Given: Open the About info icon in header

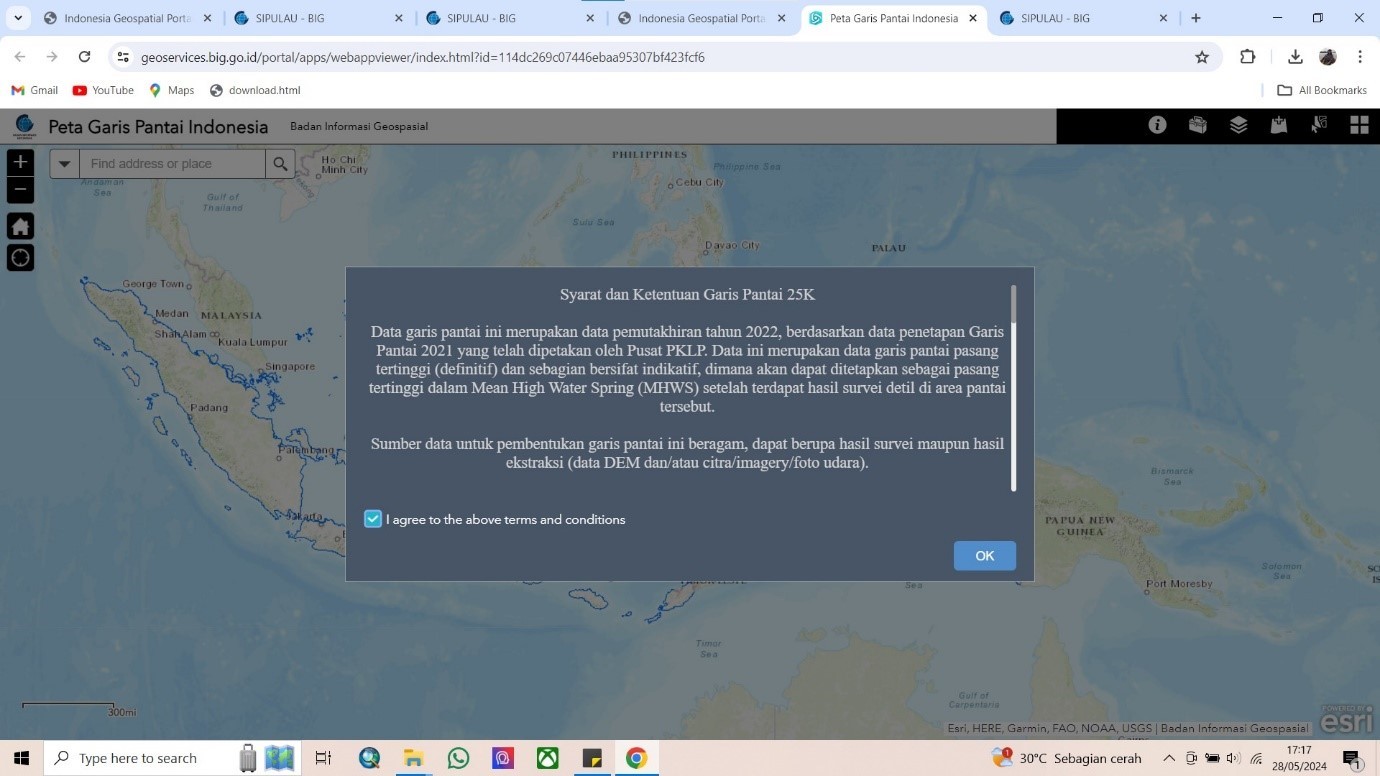Looking at the screenshot, I should (1157, 125).
